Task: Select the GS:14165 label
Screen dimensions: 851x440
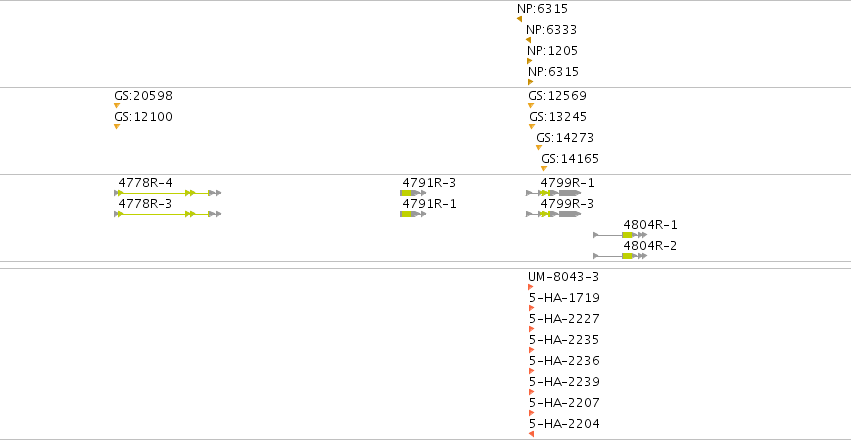Action: [570, 159]
